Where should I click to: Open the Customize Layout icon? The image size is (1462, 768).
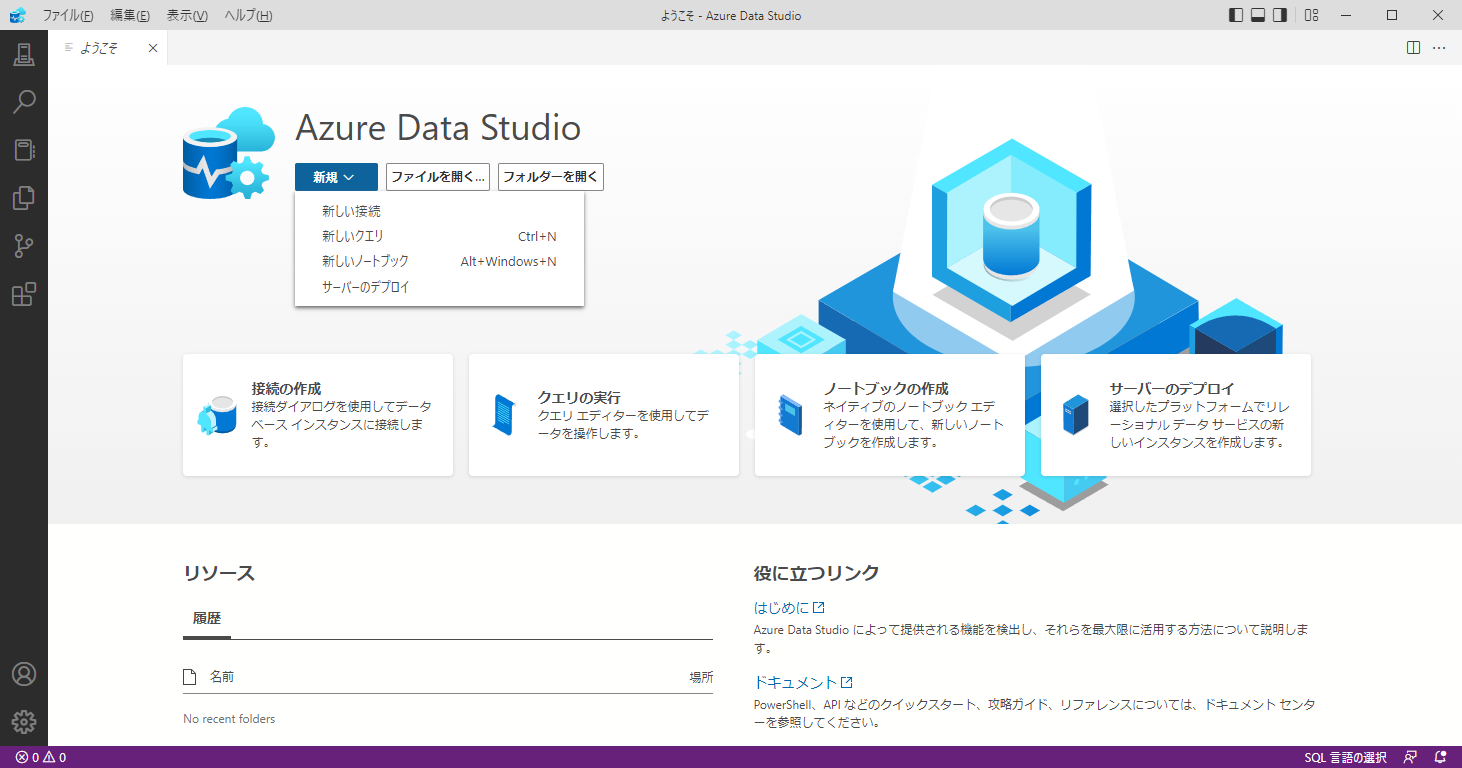(x=1312, y=15)
